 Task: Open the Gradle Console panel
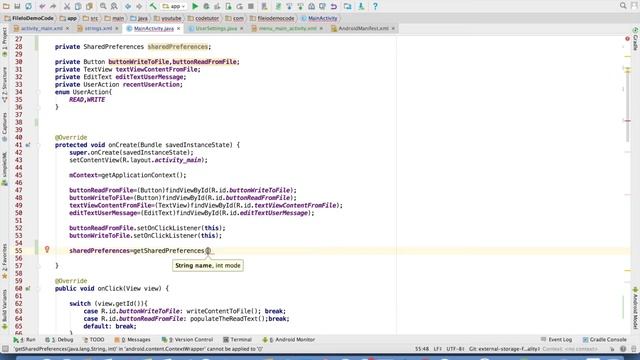click(x=605, y=340)
